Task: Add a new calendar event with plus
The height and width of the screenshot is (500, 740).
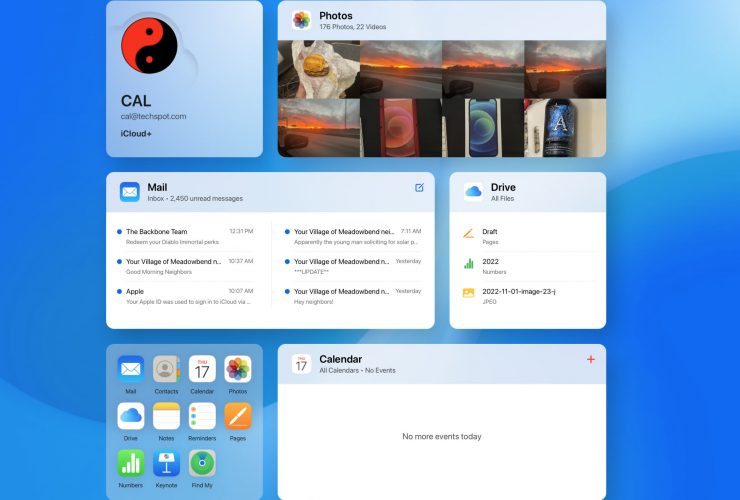Action: [x=590, y=359]
